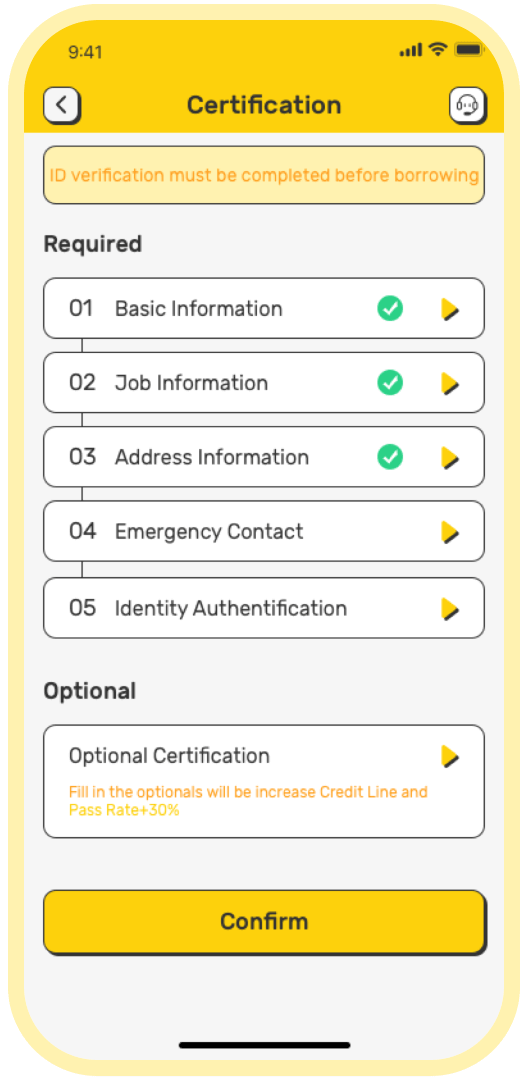Expand Emergency Contact via its arrow

pos(450,532)
